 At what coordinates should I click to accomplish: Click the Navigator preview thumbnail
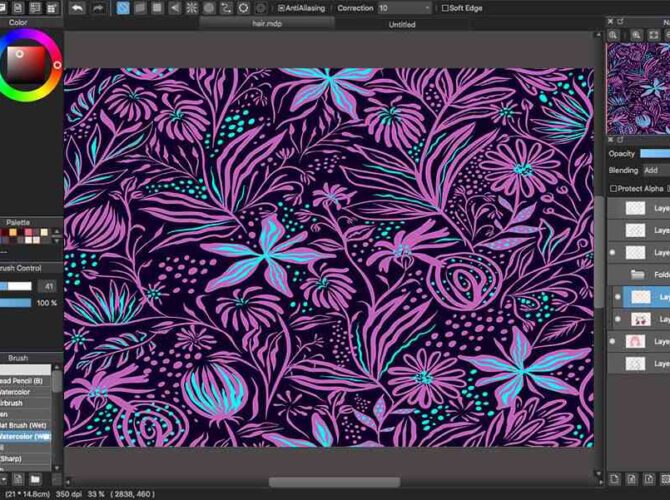[638, 88]
